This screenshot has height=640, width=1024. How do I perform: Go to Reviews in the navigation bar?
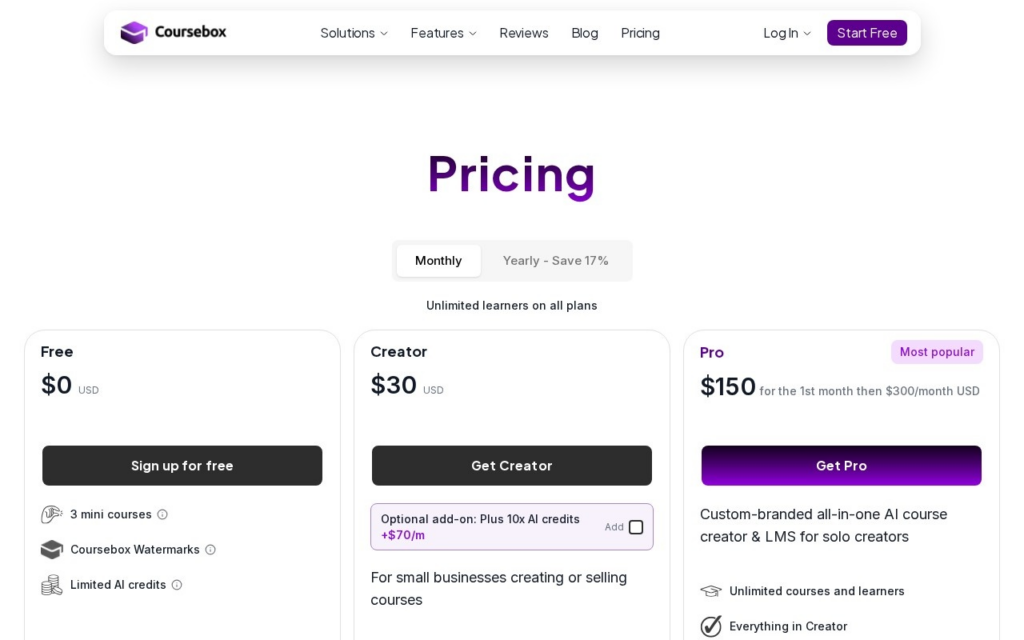tap(524, 33)
